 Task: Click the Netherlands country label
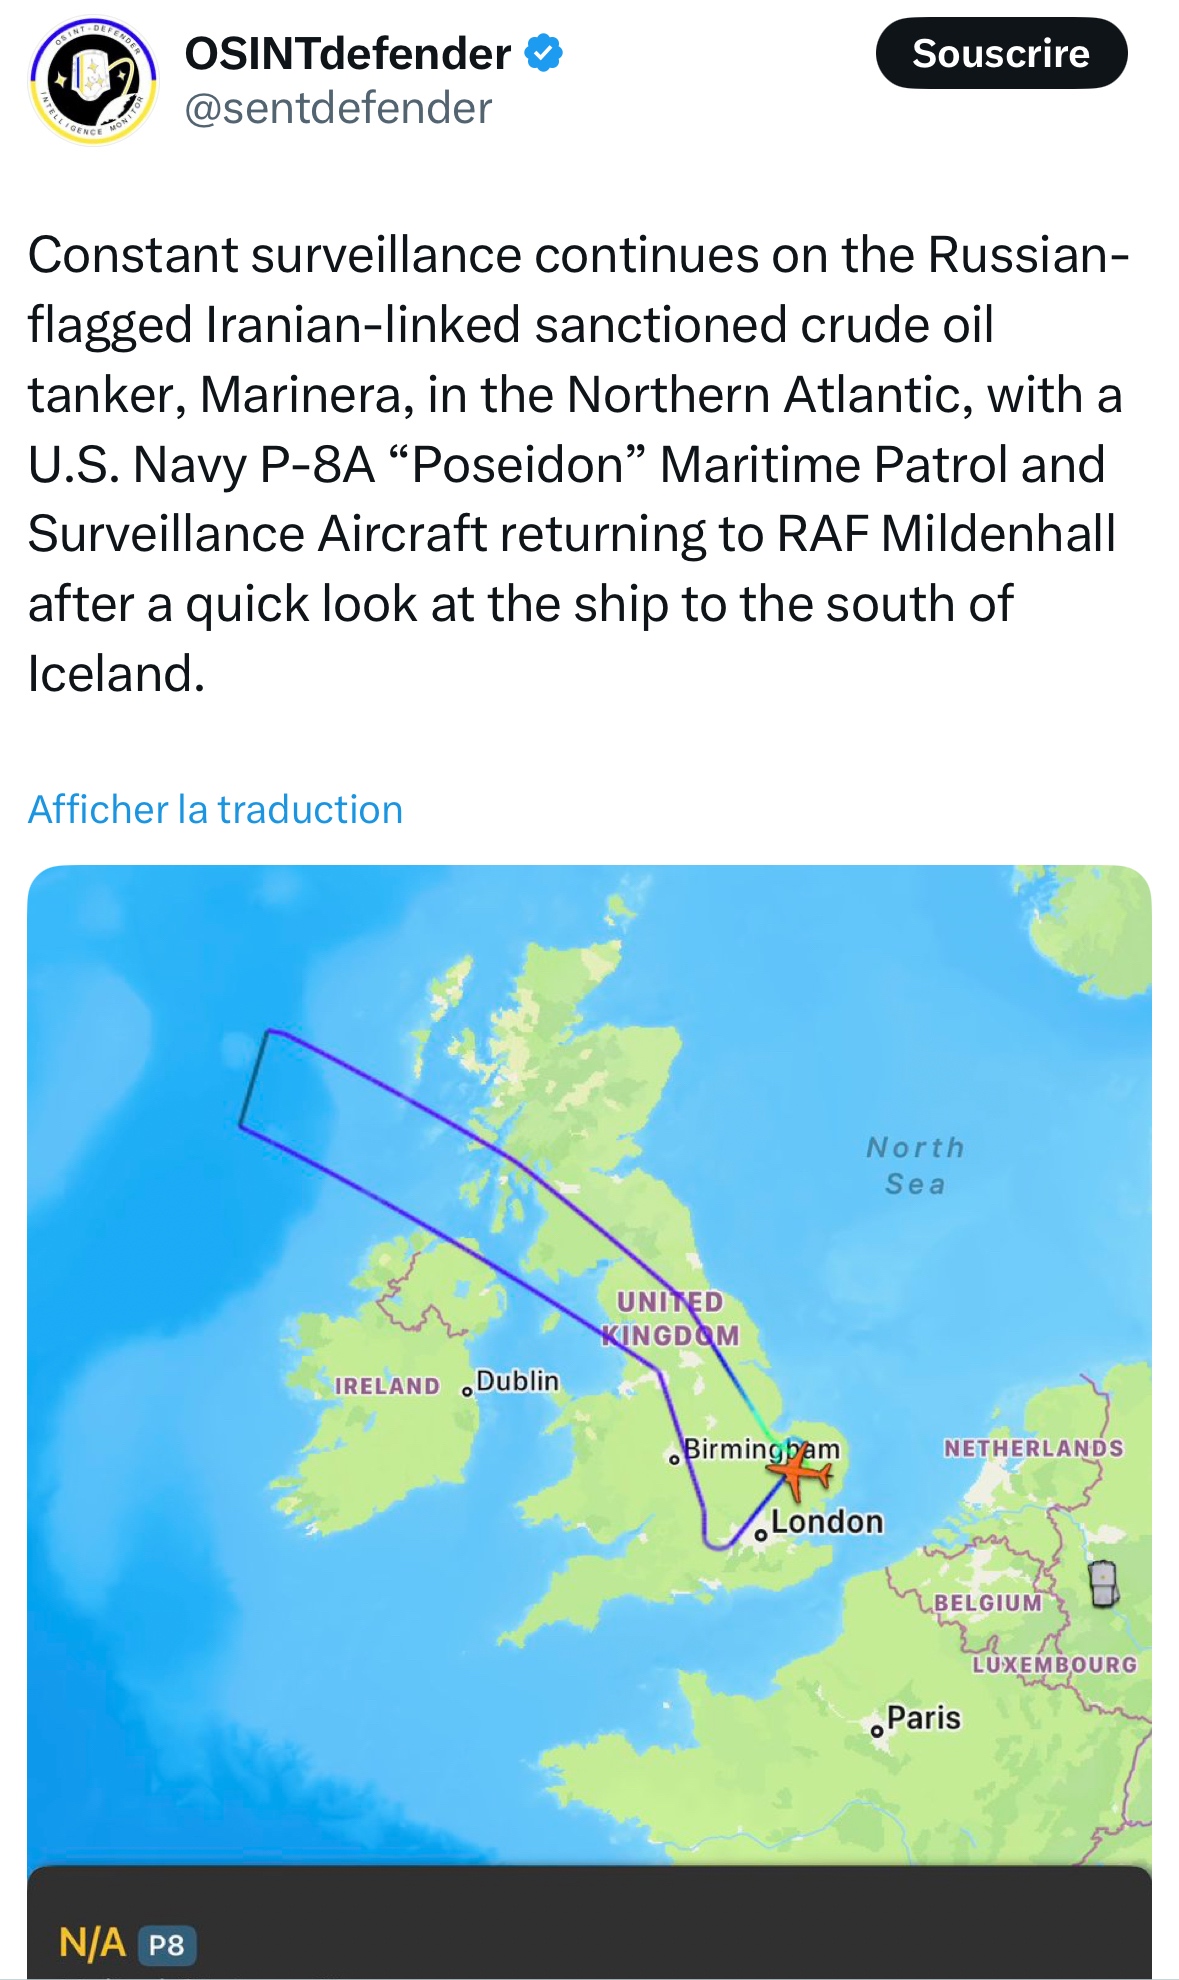[x=1033, y=1448]
